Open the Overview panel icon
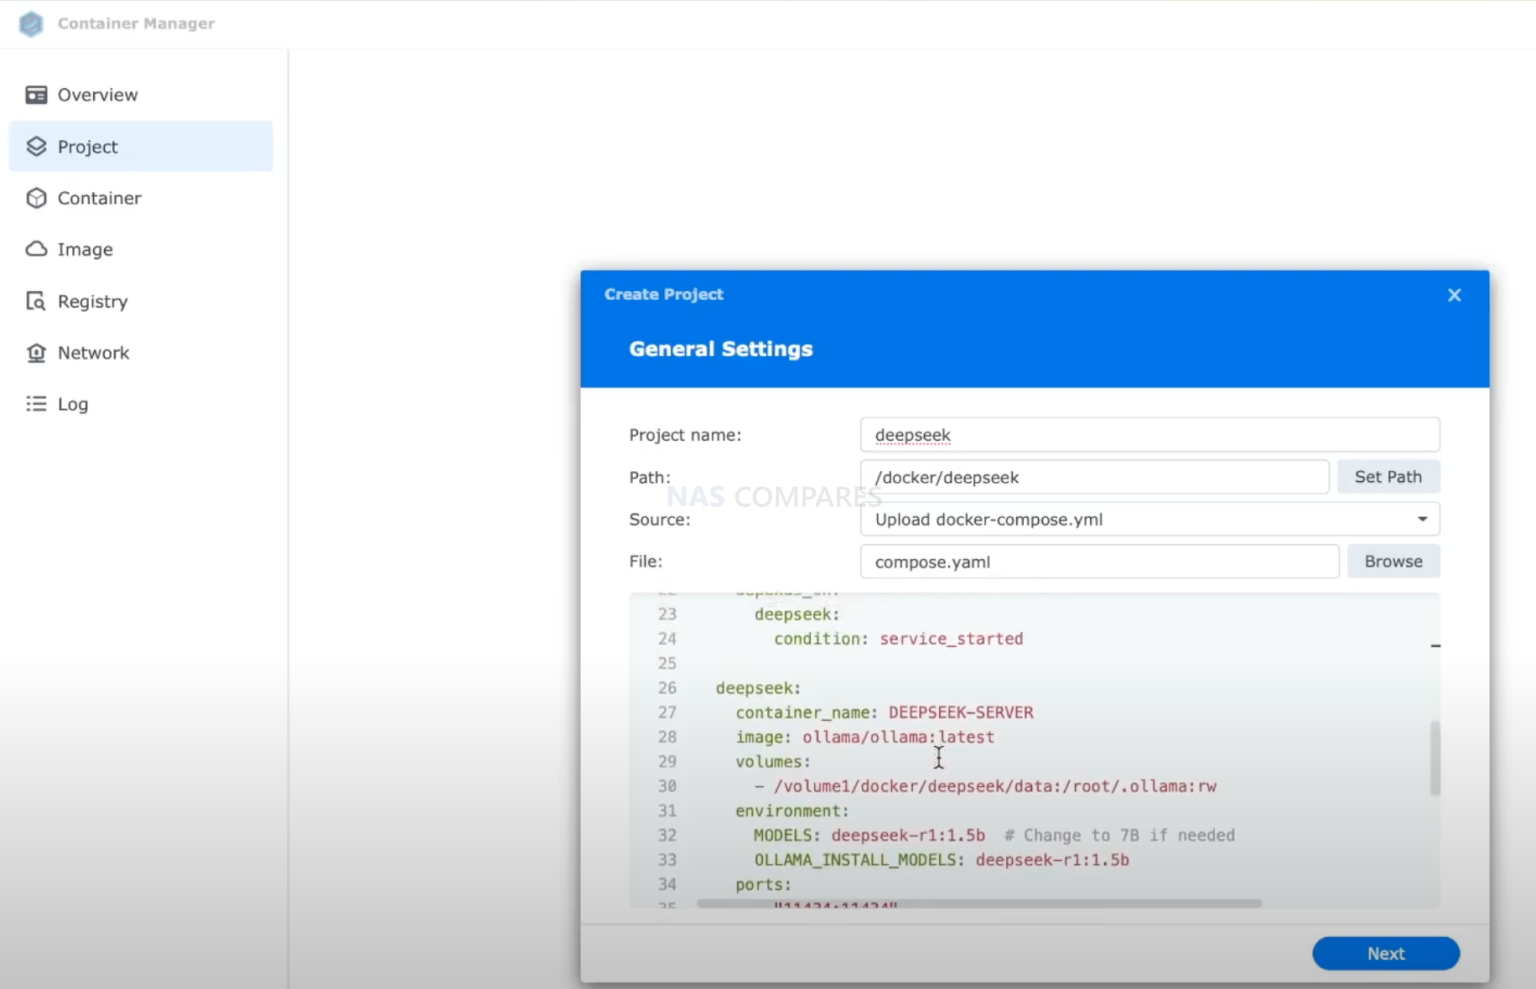The image size is (1536, 989). [36, 94]
